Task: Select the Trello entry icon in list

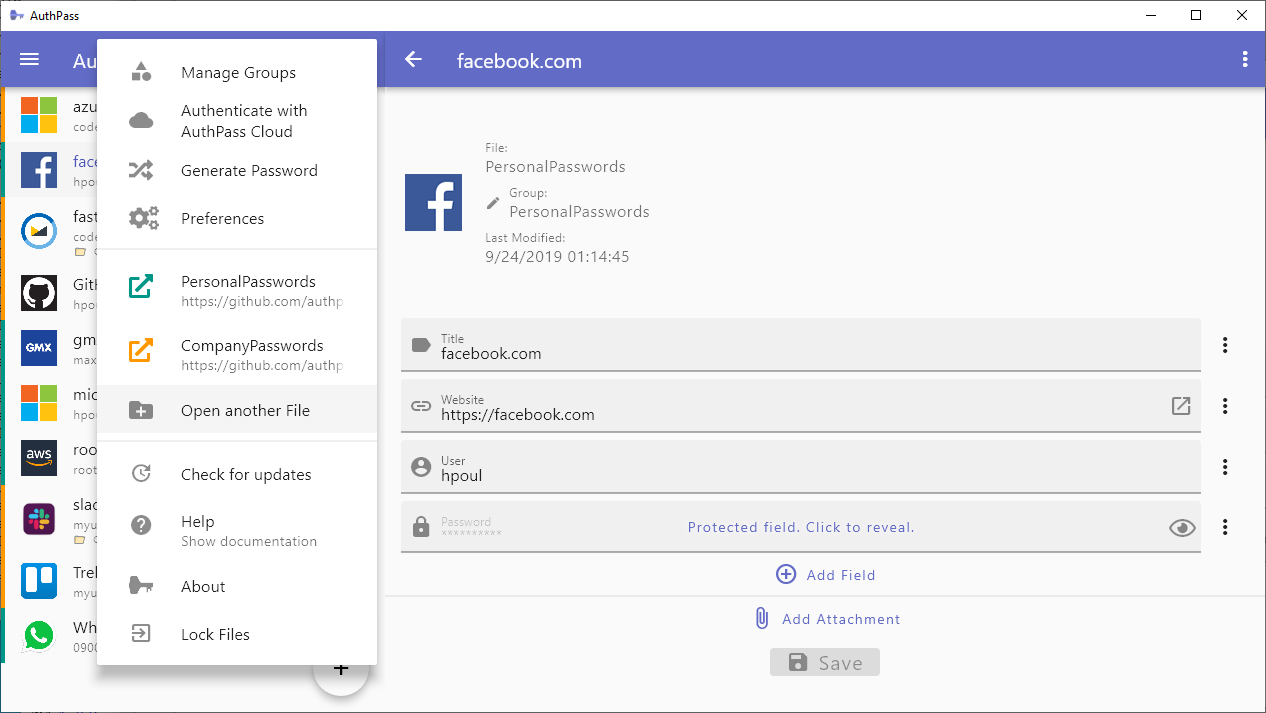Action: tap(39, 580)
